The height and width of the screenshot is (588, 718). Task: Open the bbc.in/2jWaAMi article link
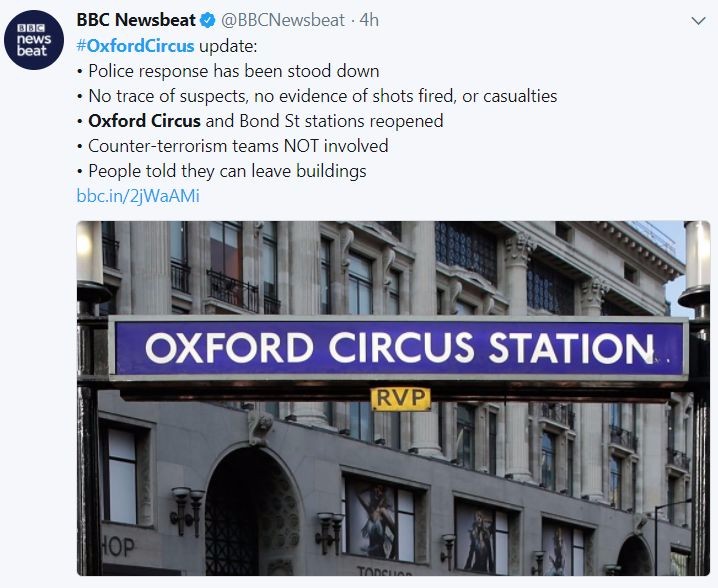pos(138,196)
